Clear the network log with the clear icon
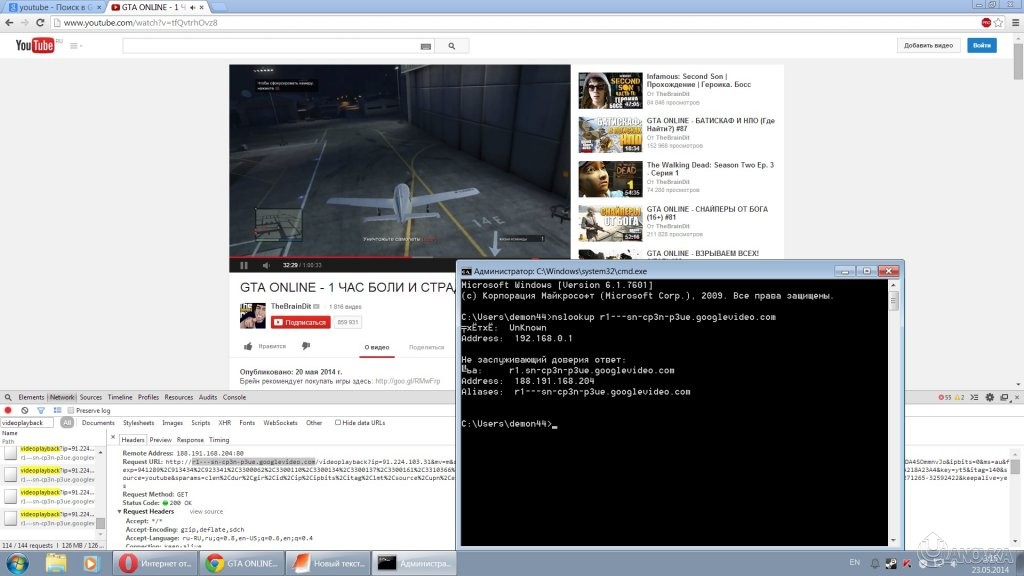 pyautogui.click(x=24, y=410)
